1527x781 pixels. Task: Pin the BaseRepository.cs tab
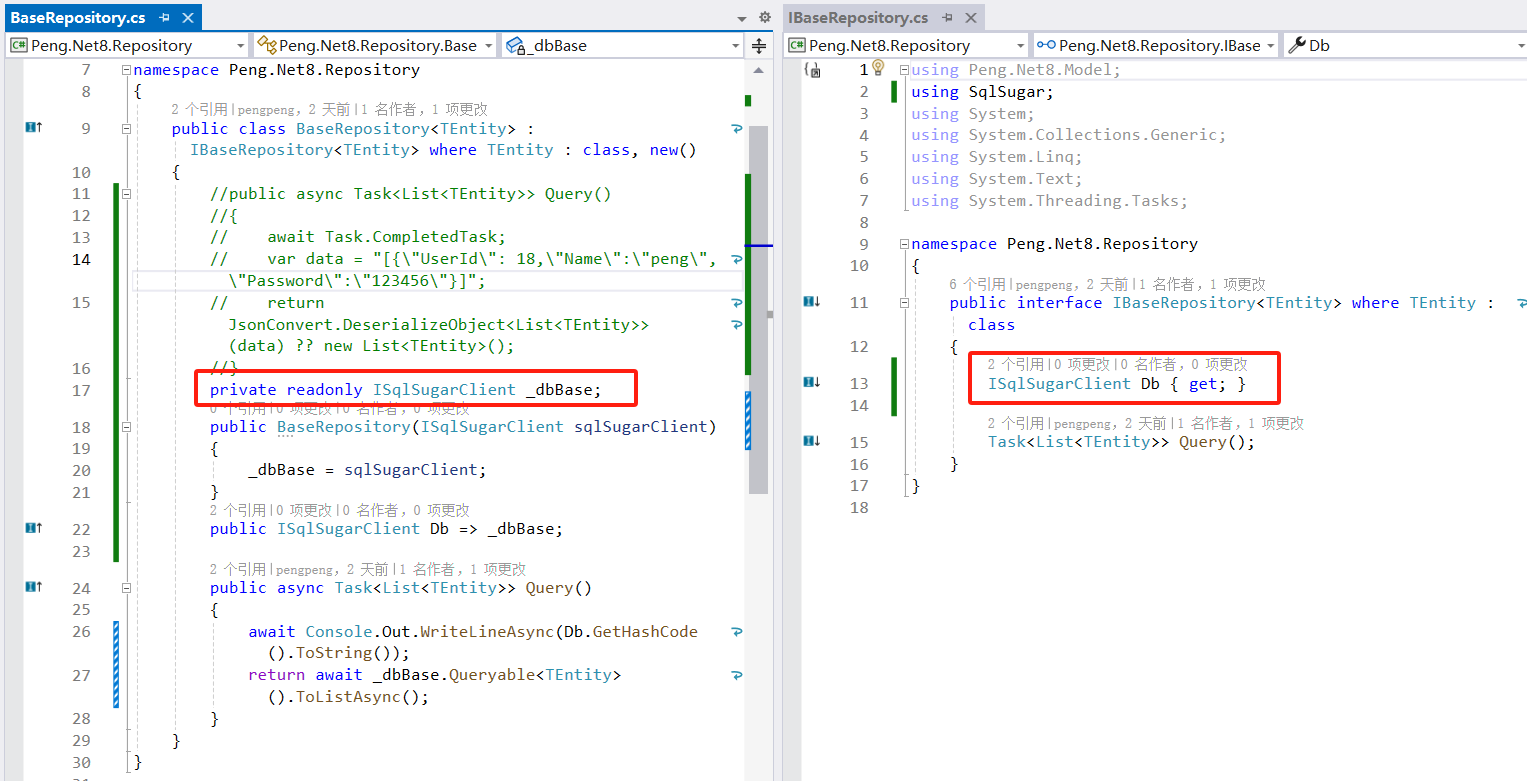coord(165,18)
